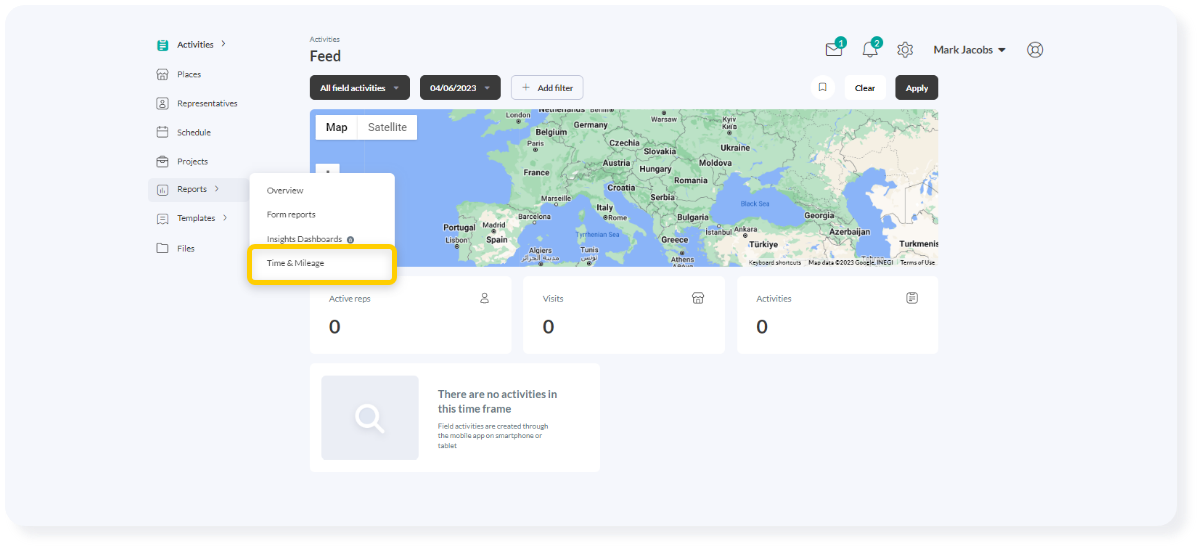Go to Representatives in the sidebar
The width and height of the screenshot is (1202, 551).
[206, 103]
